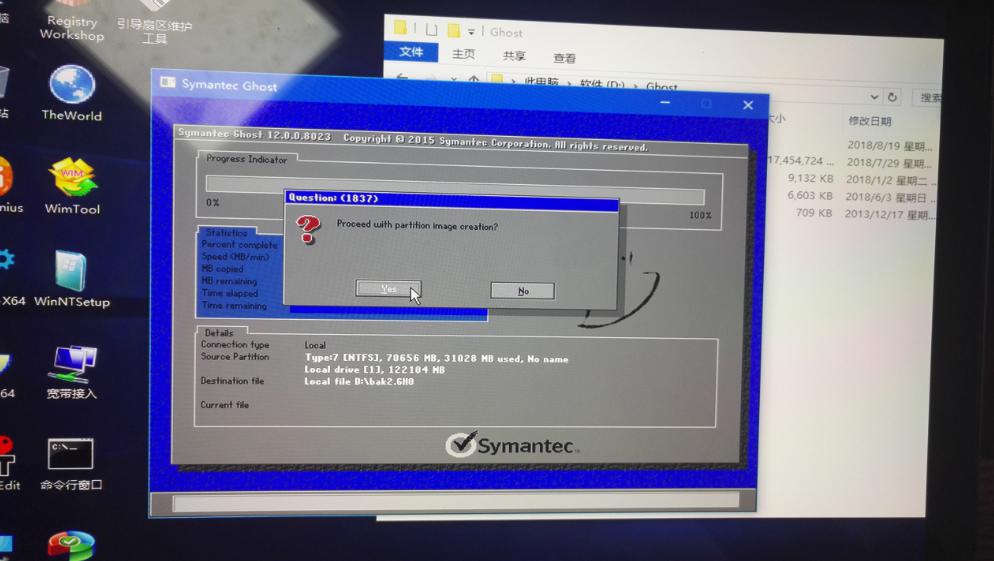Viewport: 994px width, 561px height.
Task: Click the Source Partition Type:7 NTFS text
Action: [436, 358]
